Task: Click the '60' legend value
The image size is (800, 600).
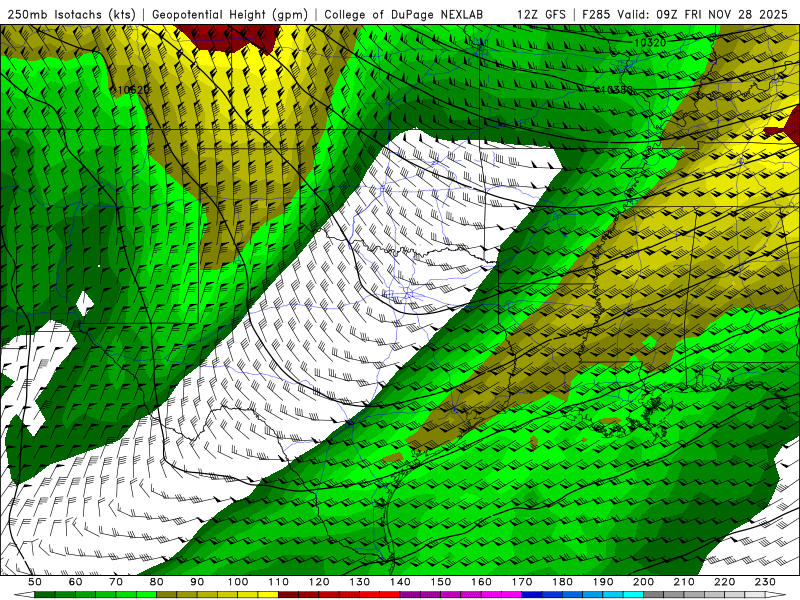Action: coord(76,582)
